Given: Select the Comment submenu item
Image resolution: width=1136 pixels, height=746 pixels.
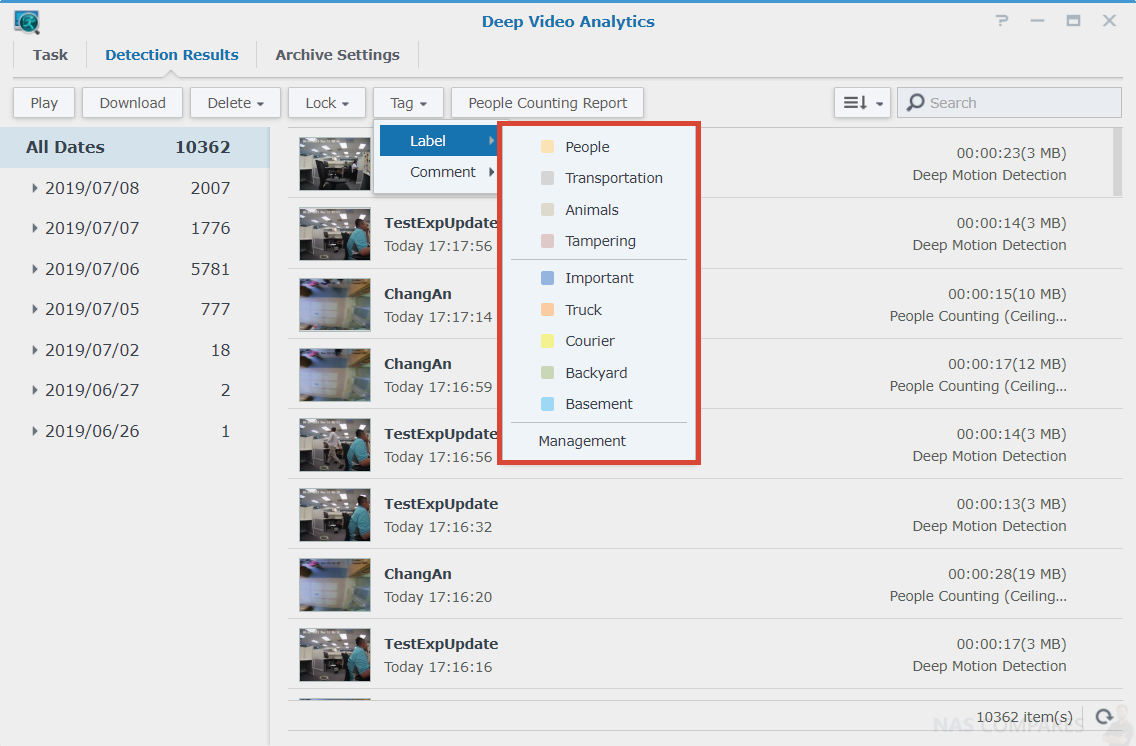Looking at the screenshot, I should (439, 172).
